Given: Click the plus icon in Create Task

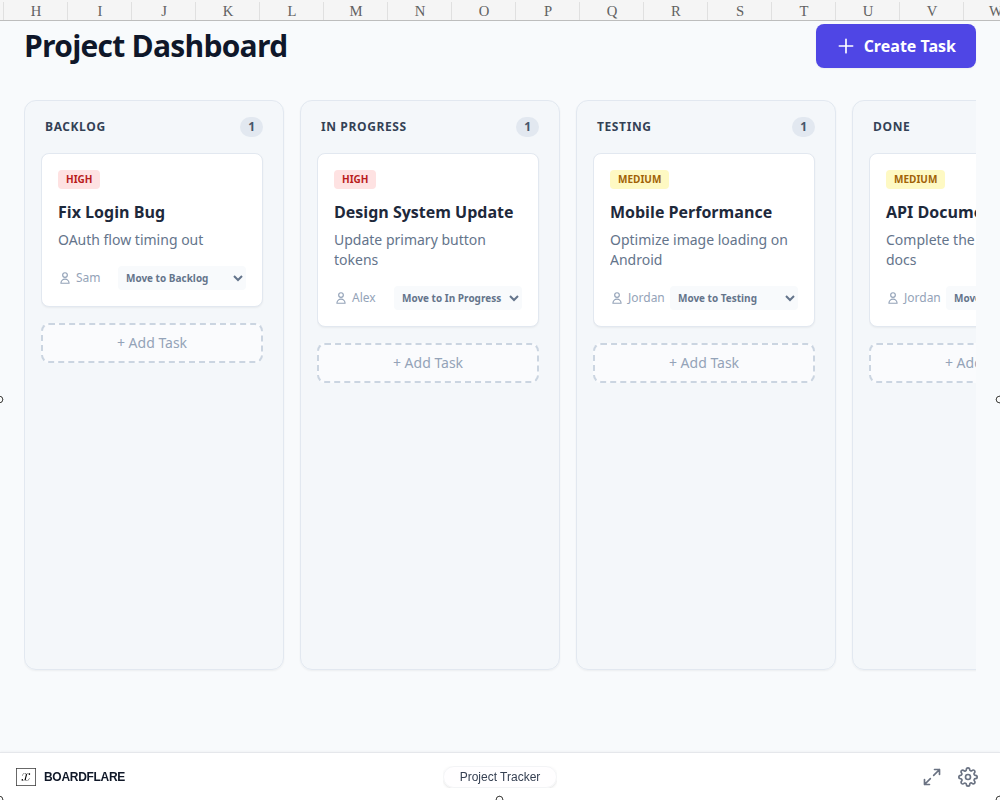Looking at the screenshot, I should [x=846, y=46].
